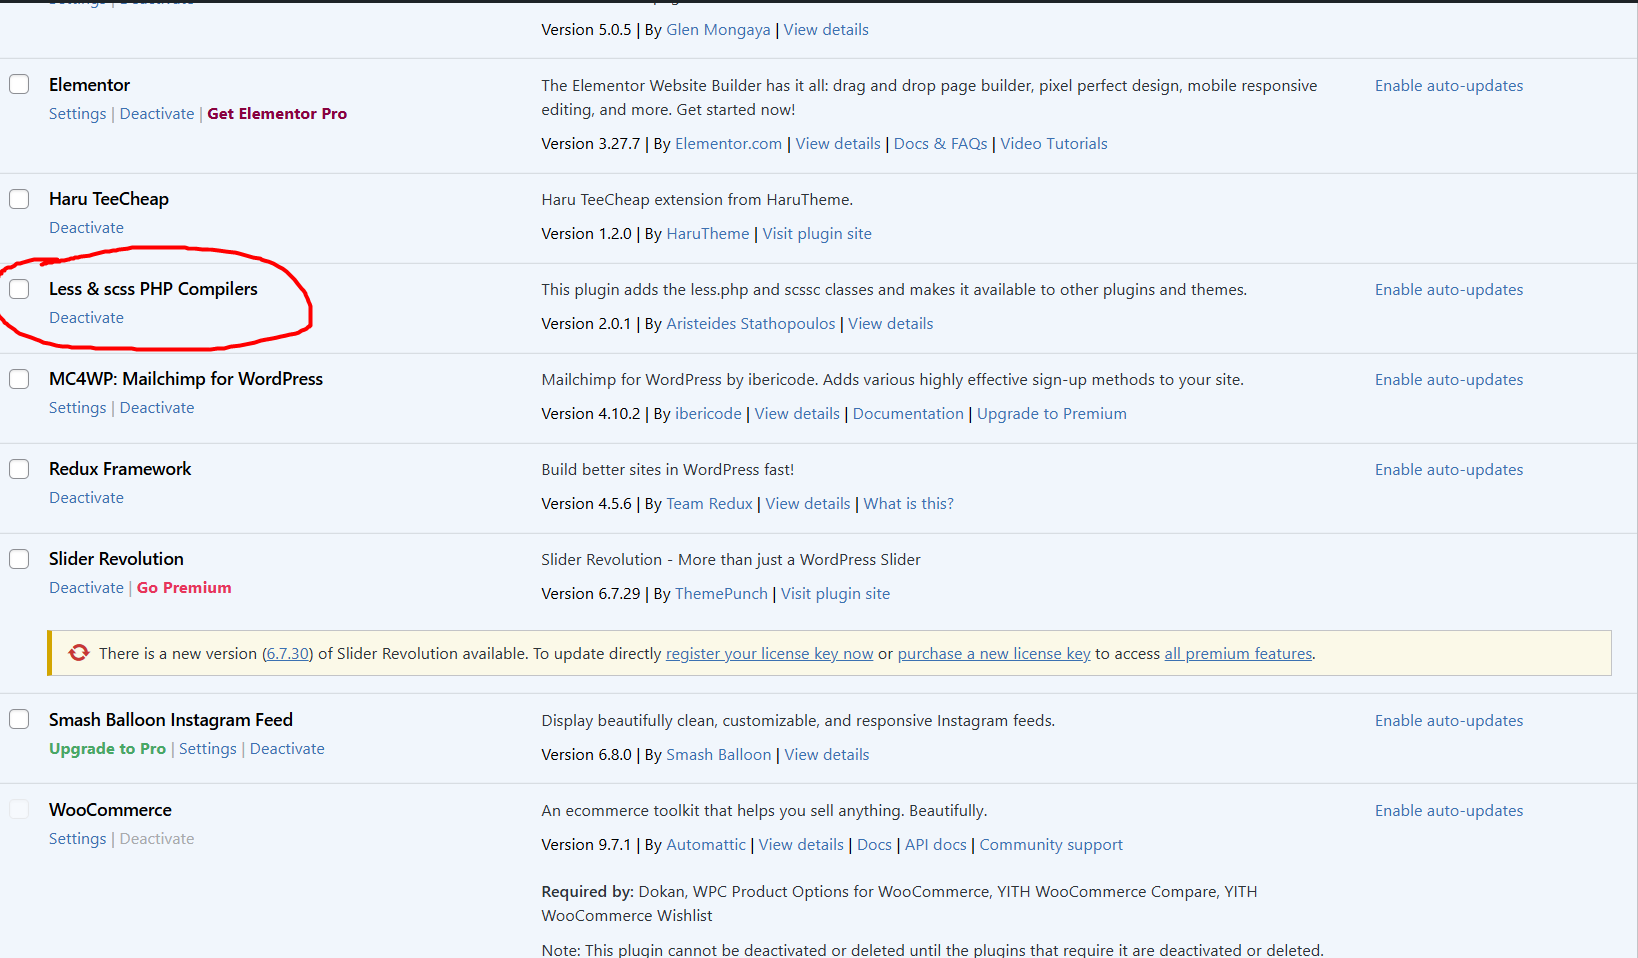Select the Redux Framework checkbox
The width and height of the screenshot is (1638, 958).
click(x=19, y=468)
